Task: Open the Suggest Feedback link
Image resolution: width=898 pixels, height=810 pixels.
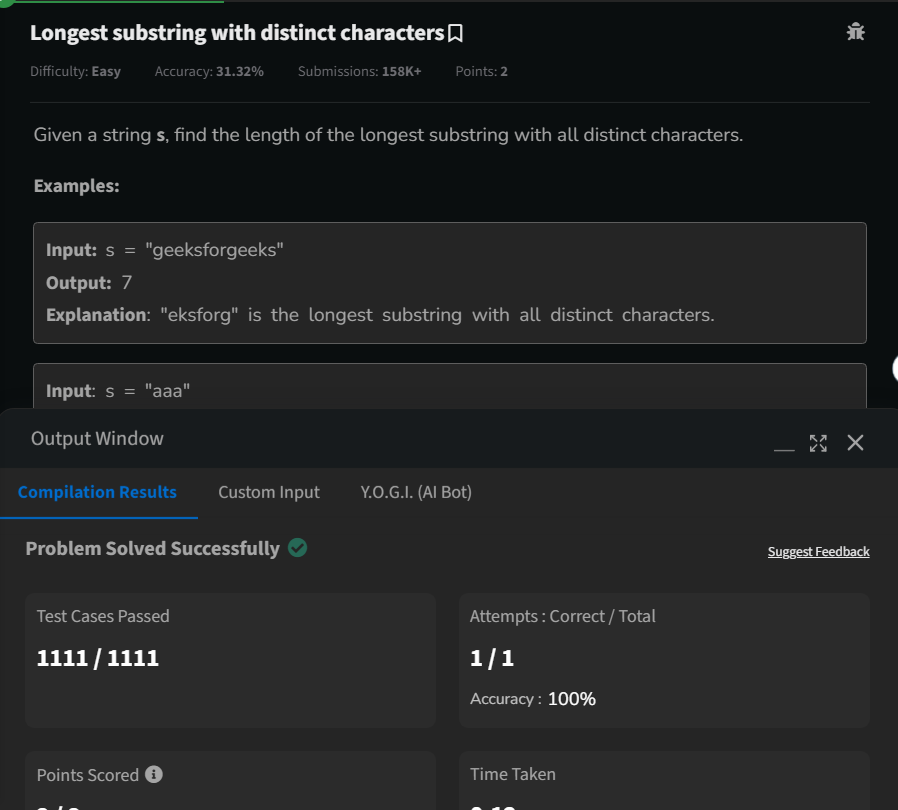Action: 818,551
